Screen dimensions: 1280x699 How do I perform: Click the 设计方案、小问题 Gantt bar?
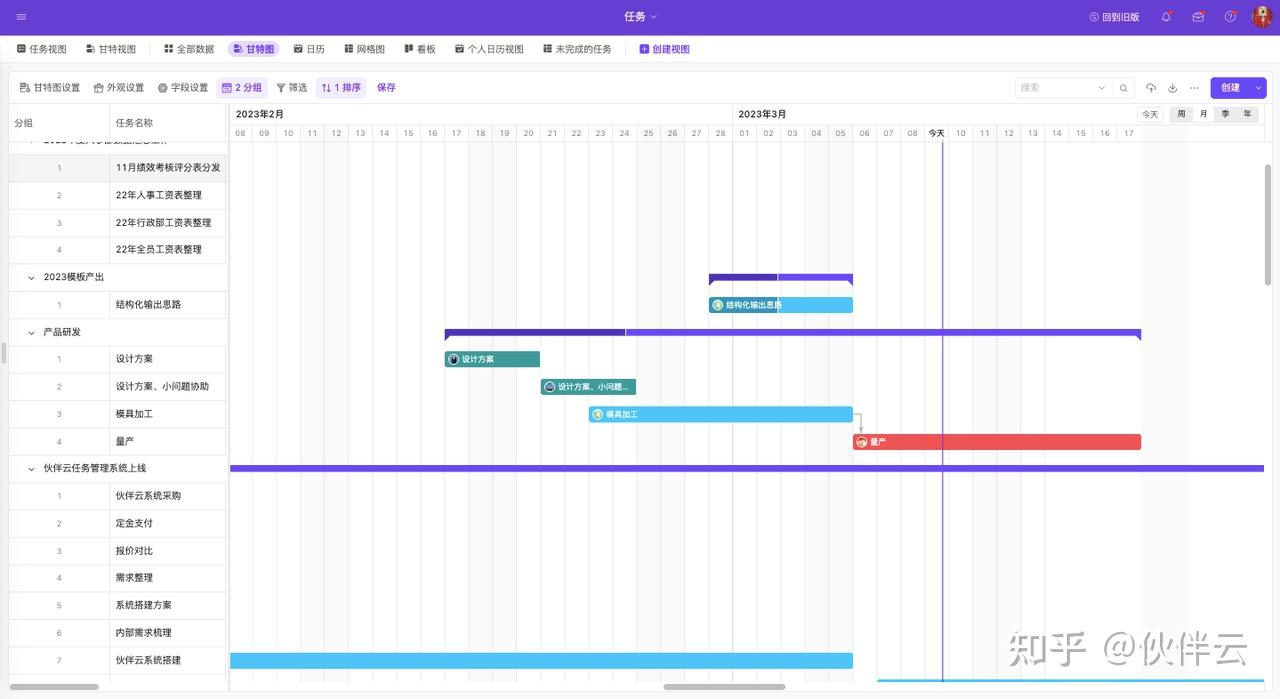pos(588,387)
